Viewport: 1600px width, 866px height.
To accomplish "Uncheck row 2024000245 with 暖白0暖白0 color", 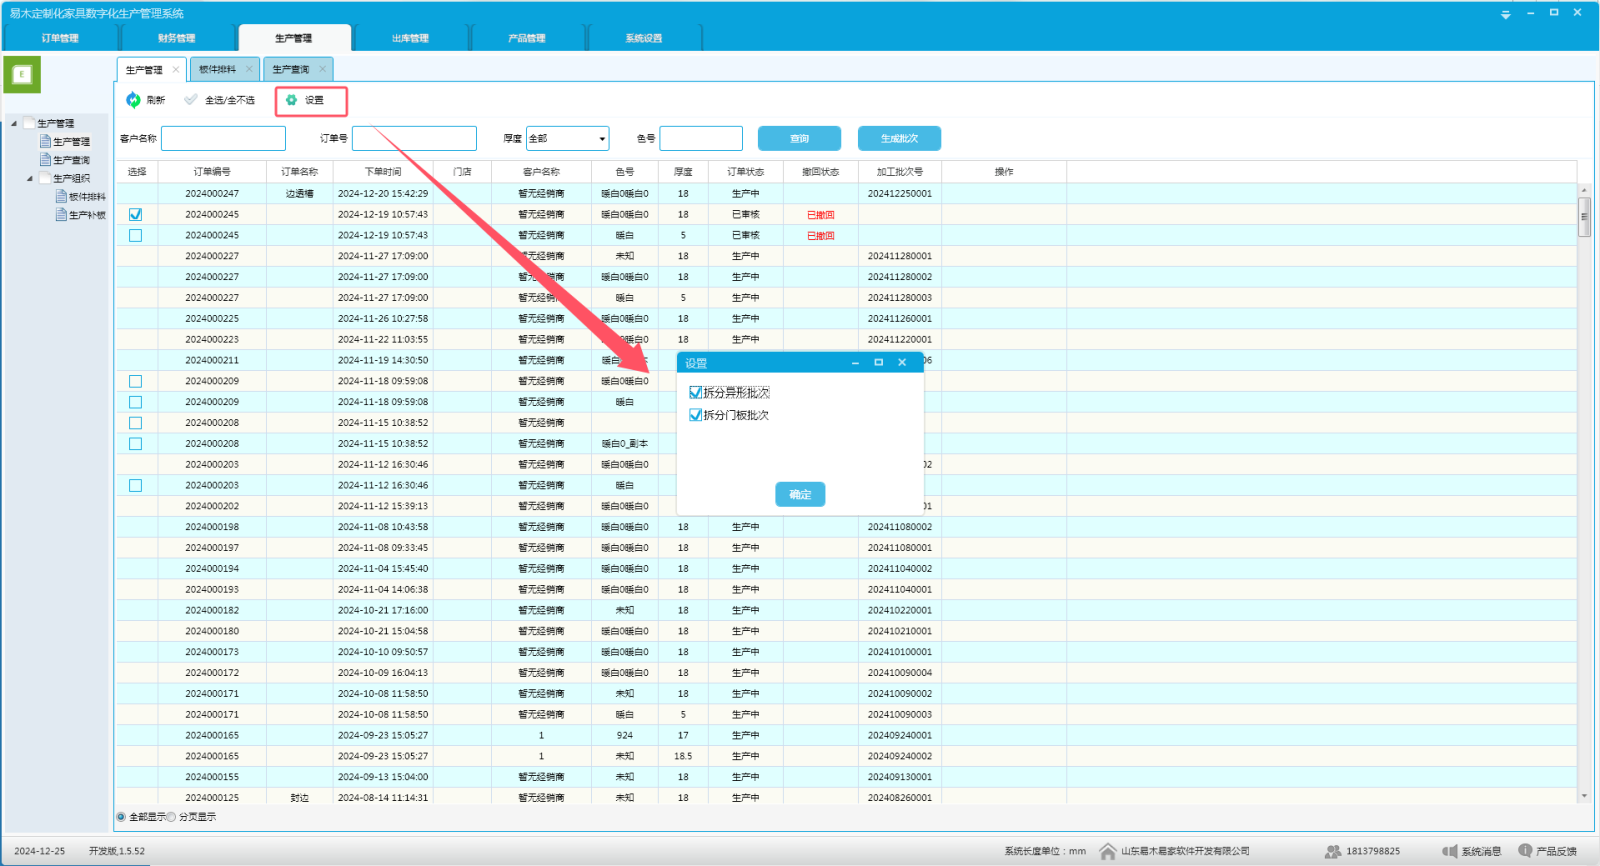I will [136, 215].
